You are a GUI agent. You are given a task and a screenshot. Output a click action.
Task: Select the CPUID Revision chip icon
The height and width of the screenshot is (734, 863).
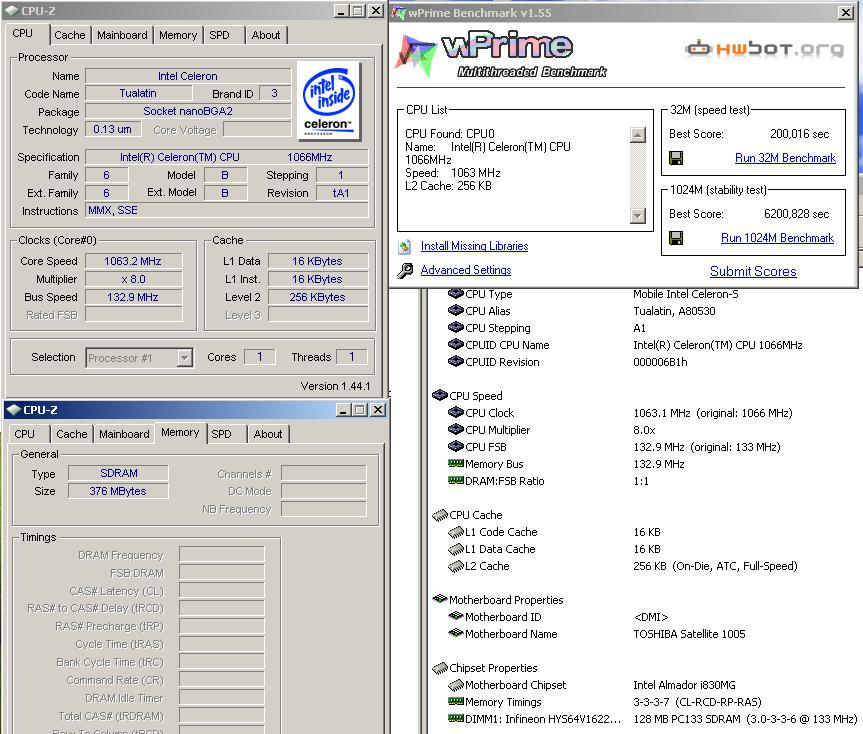click(456, 361)
